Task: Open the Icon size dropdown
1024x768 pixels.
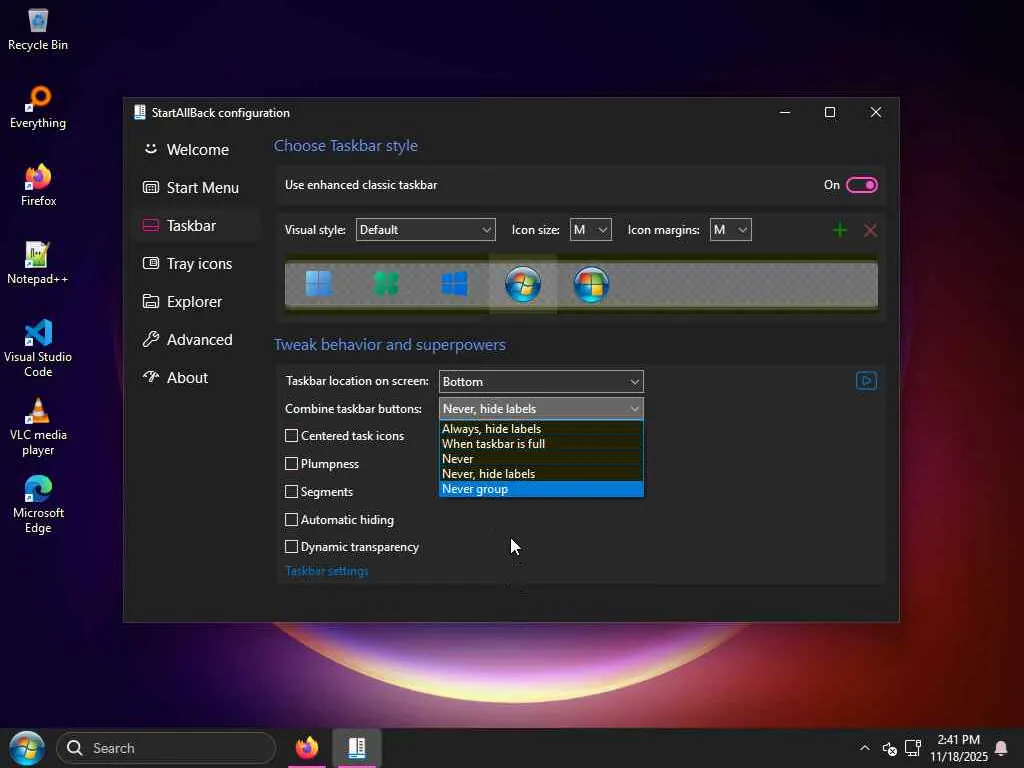Action: click(x=590, y=230)
